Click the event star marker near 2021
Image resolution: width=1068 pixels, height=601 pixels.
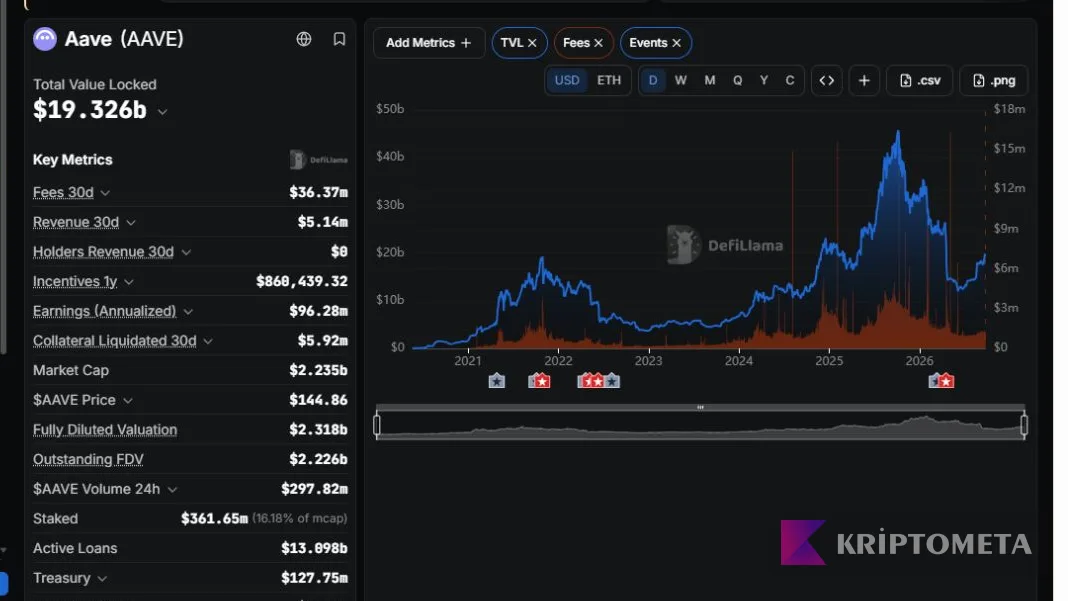coord(497,381)
